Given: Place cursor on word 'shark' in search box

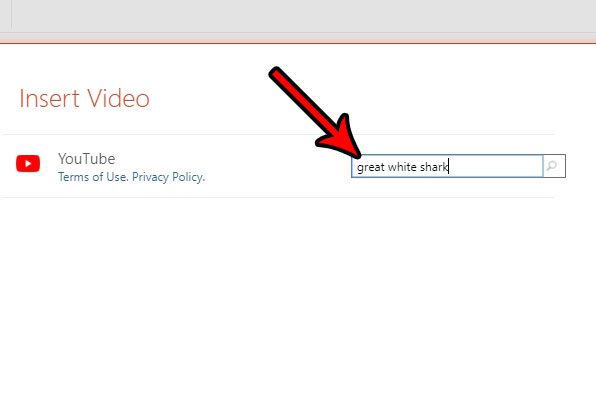Looking at the screenshot, I should 434,166.
